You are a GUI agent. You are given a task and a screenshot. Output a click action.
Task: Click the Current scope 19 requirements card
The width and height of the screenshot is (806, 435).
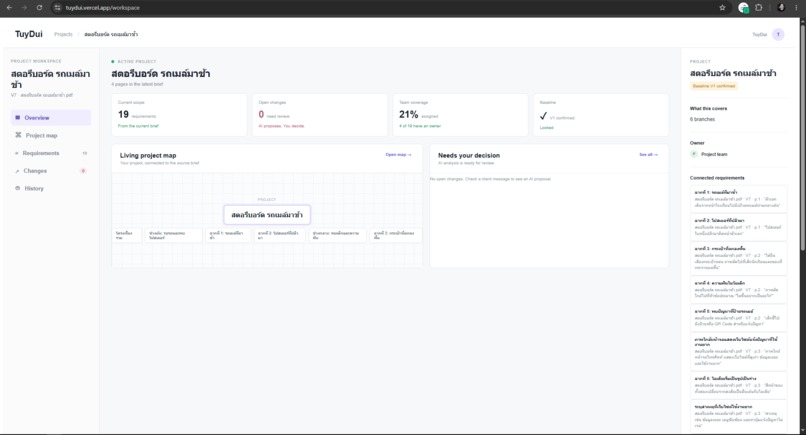(179, 115)
